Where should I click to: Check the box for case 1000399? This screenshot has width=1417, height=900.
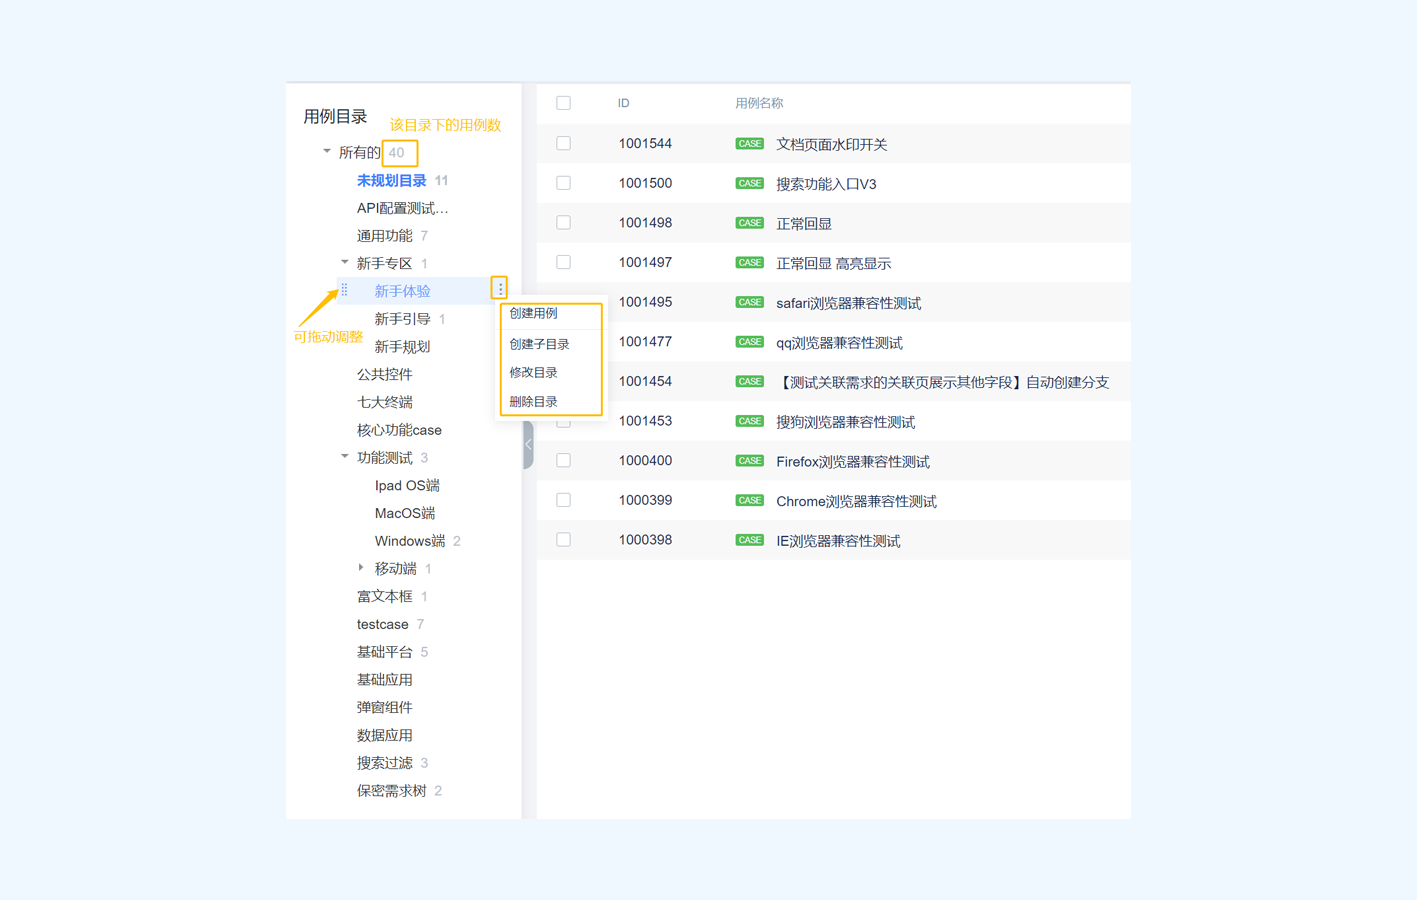tap(564, 500)
